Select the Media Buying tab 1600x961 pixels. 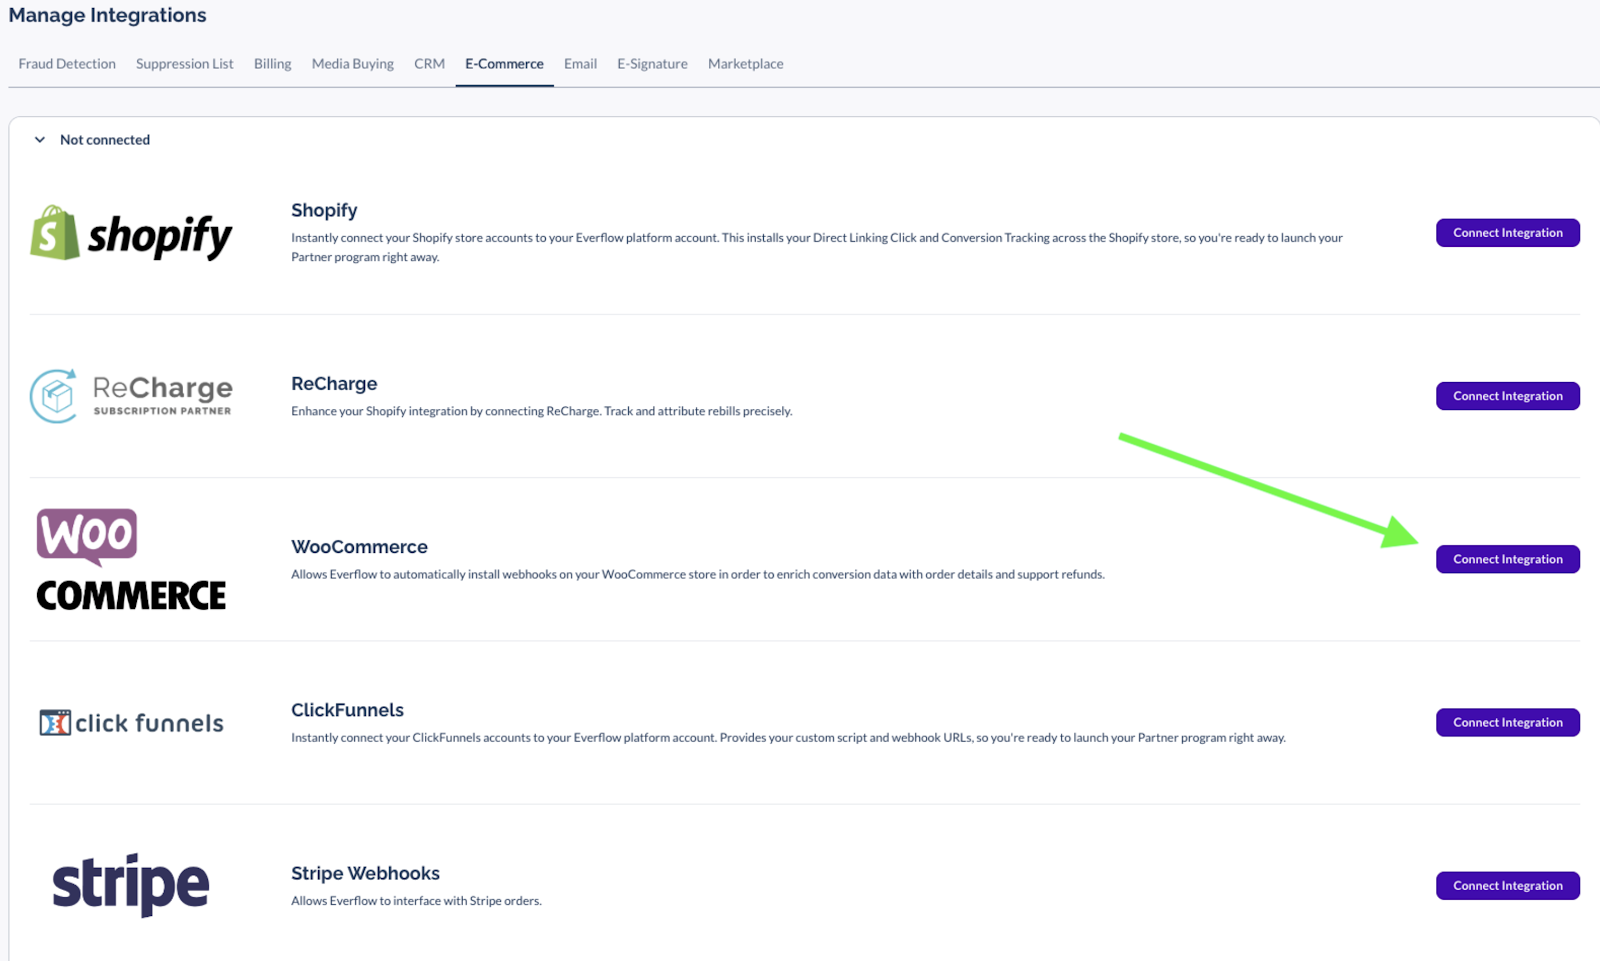tap(353, 64)
